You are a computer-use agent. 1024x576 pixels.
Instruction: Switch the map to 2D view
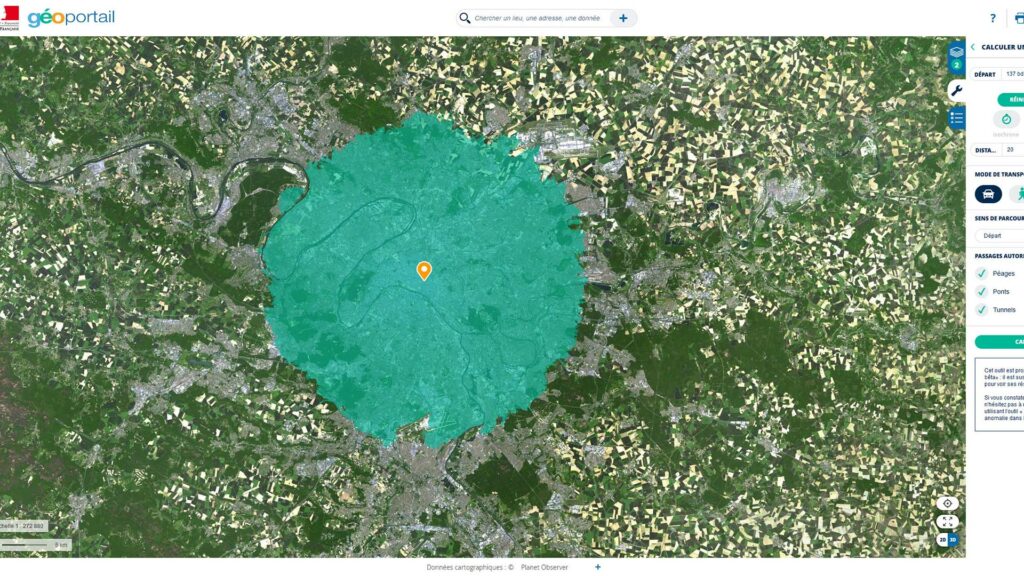pos(942,540)
